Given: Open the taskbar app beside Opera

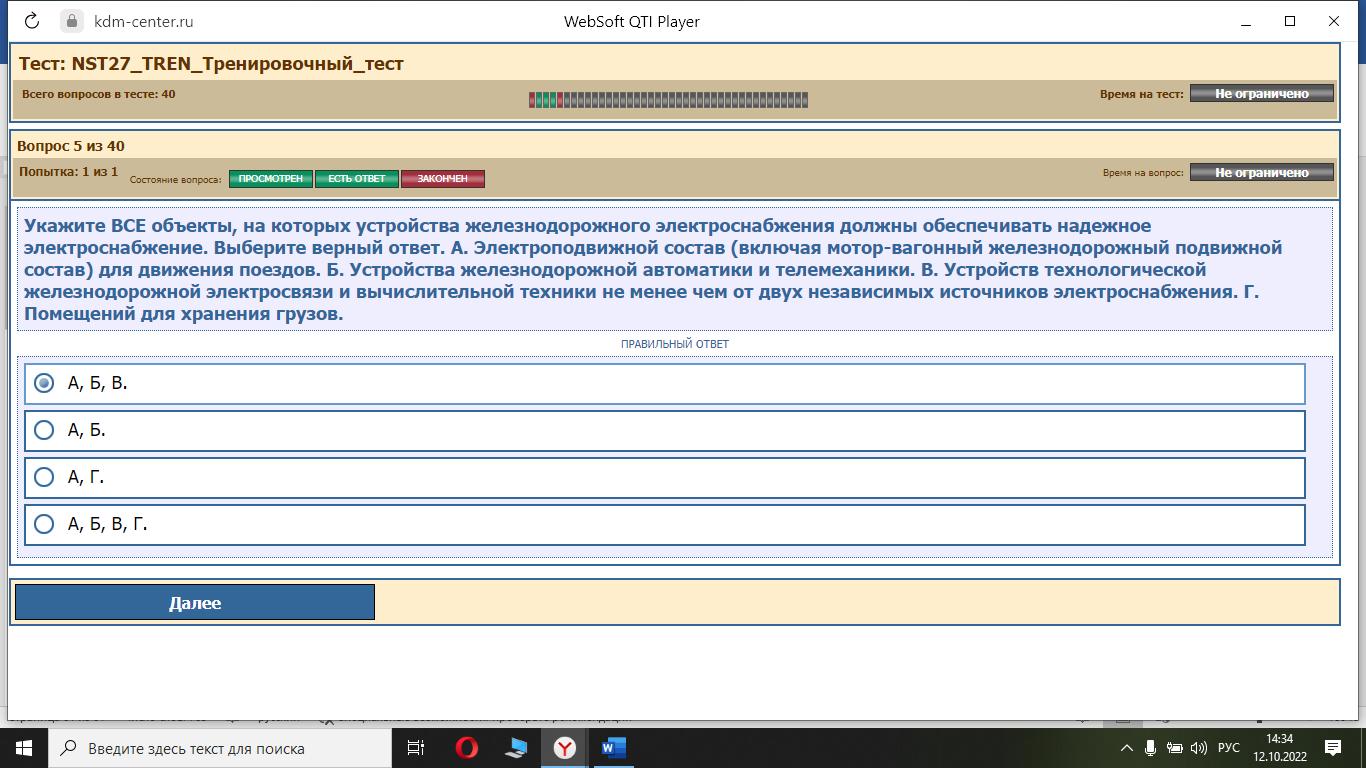Looking at the screenshot, I should [516, 748].
